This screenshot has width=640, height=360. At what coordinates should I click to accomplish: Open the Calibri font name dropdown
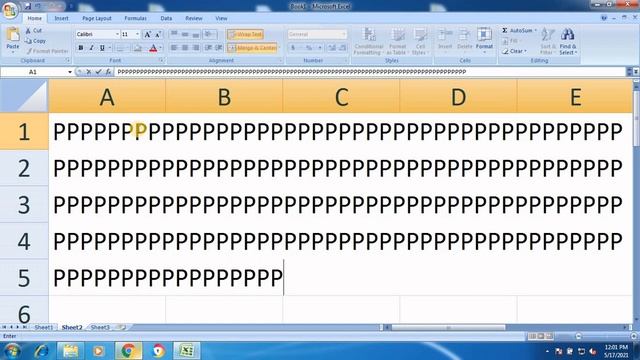click(117, 34)
